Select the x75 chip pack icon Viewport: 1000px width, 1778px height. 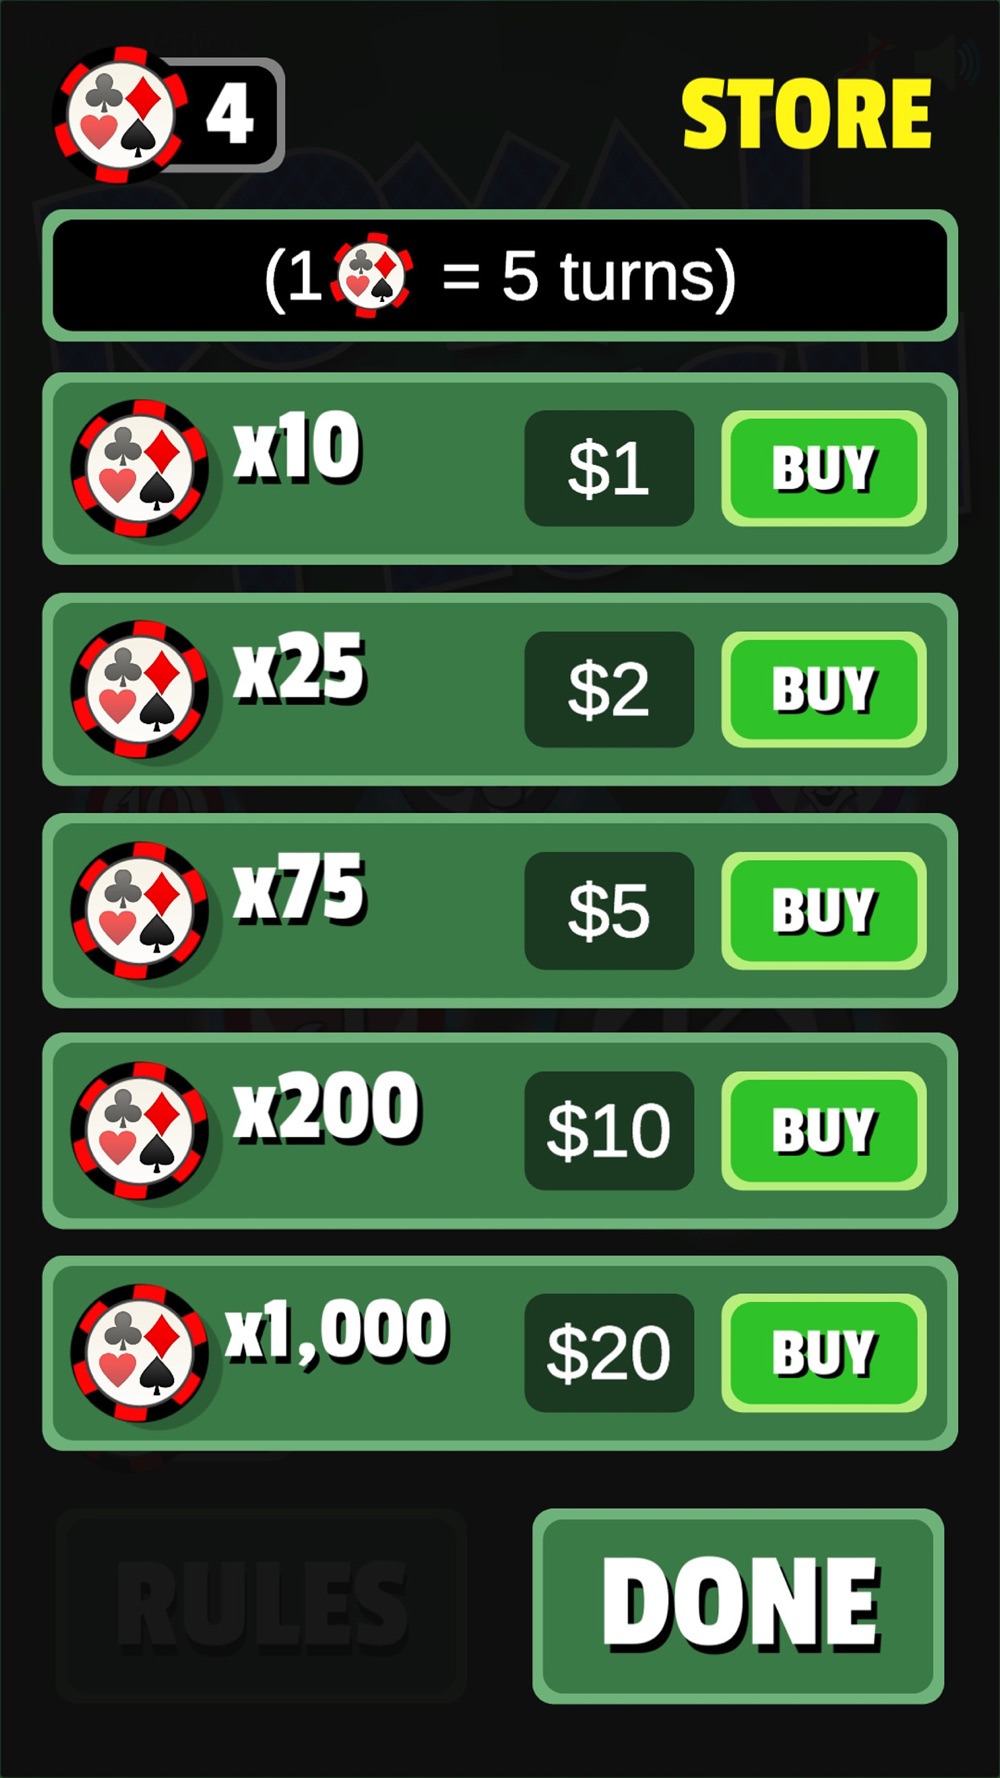click(x=140, y=910)
